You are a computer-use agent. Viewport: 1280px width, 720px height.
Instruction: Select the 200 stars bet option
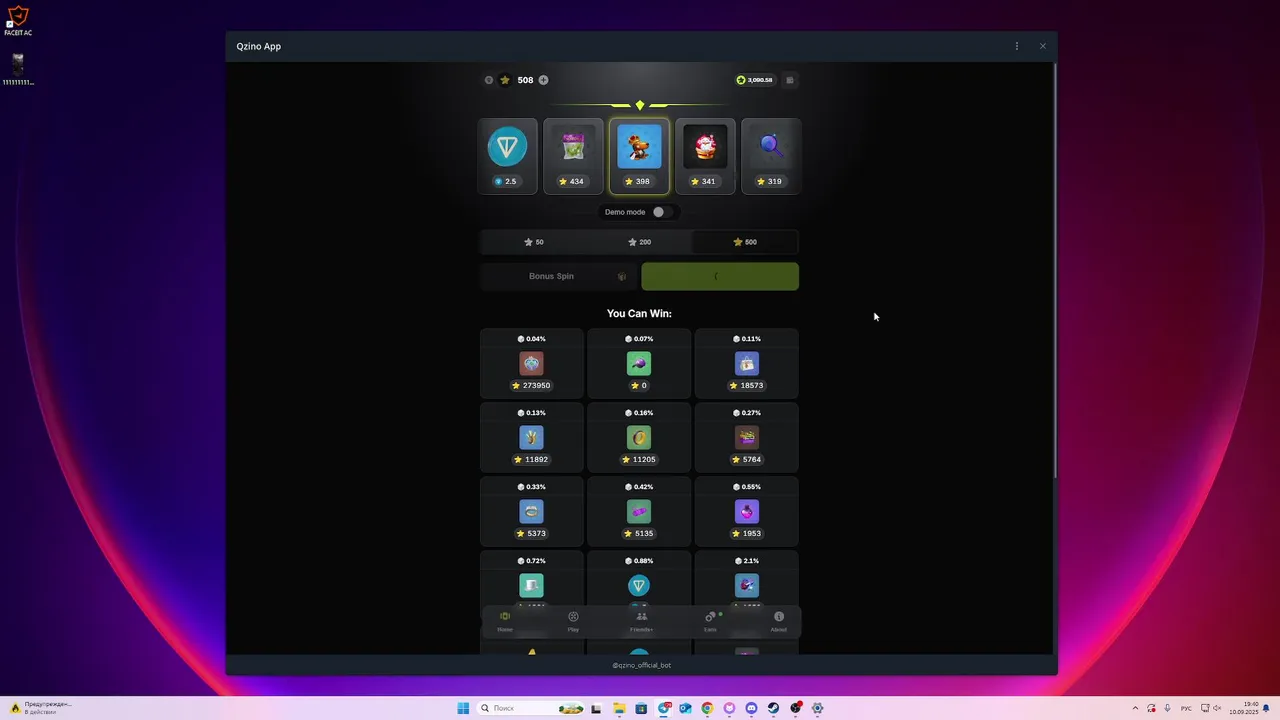(x=639, y=242)
